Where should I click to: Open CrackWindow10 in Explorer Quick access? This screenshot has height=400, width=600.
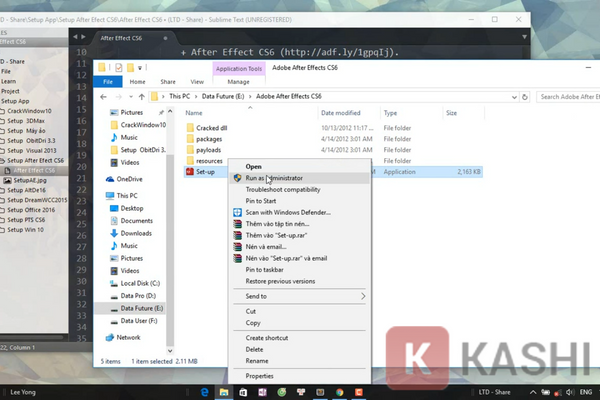pyautogui.click(x=143, y=125)
